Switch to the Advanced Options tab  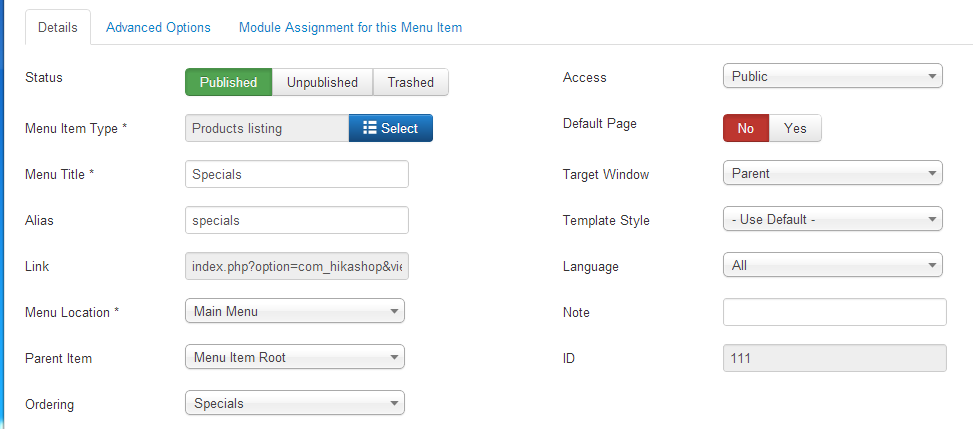158,27
